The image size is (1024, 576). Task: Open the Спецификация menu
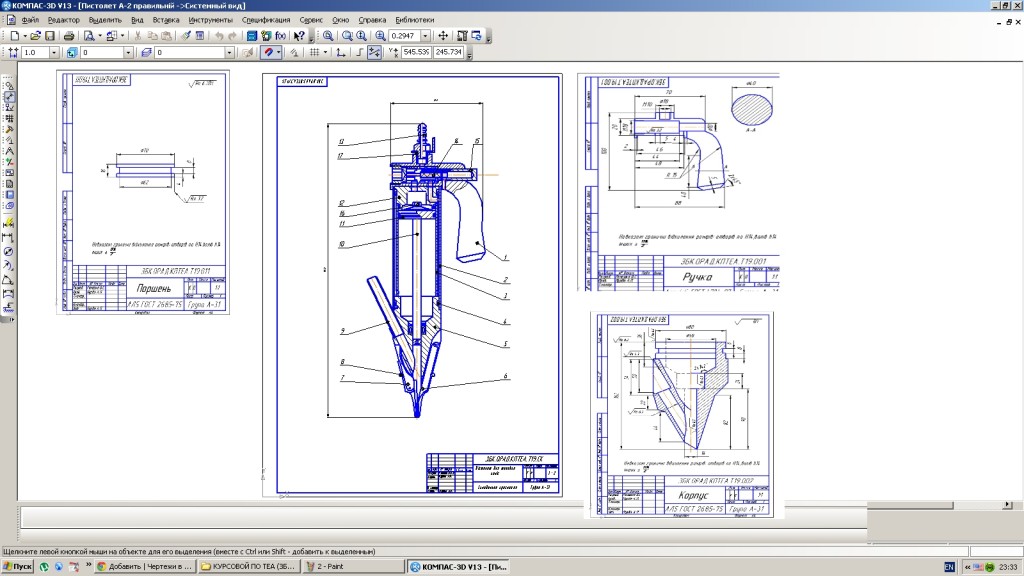(x=266, y=20)
